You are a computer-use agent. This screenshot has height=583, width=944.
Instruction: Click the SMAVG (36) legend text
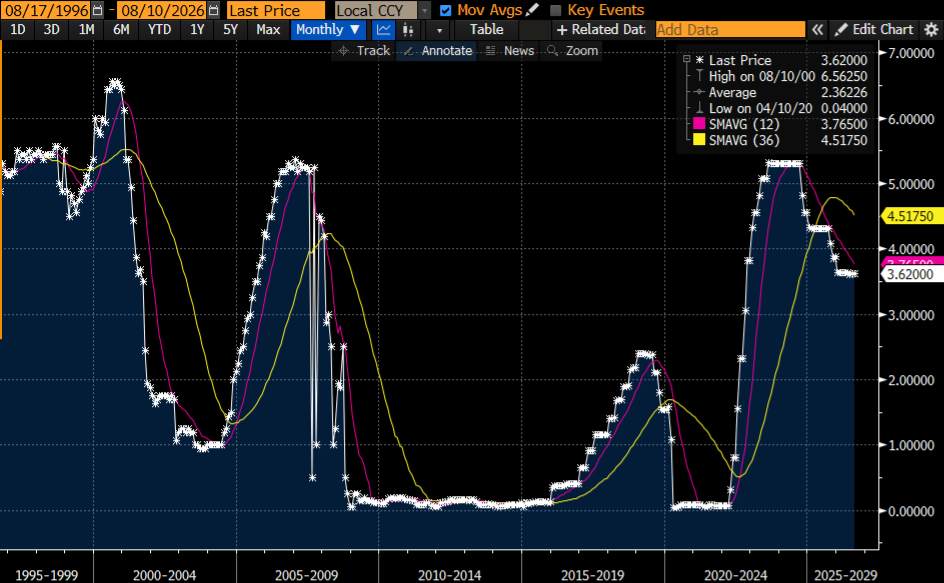(x=744, y=140)
